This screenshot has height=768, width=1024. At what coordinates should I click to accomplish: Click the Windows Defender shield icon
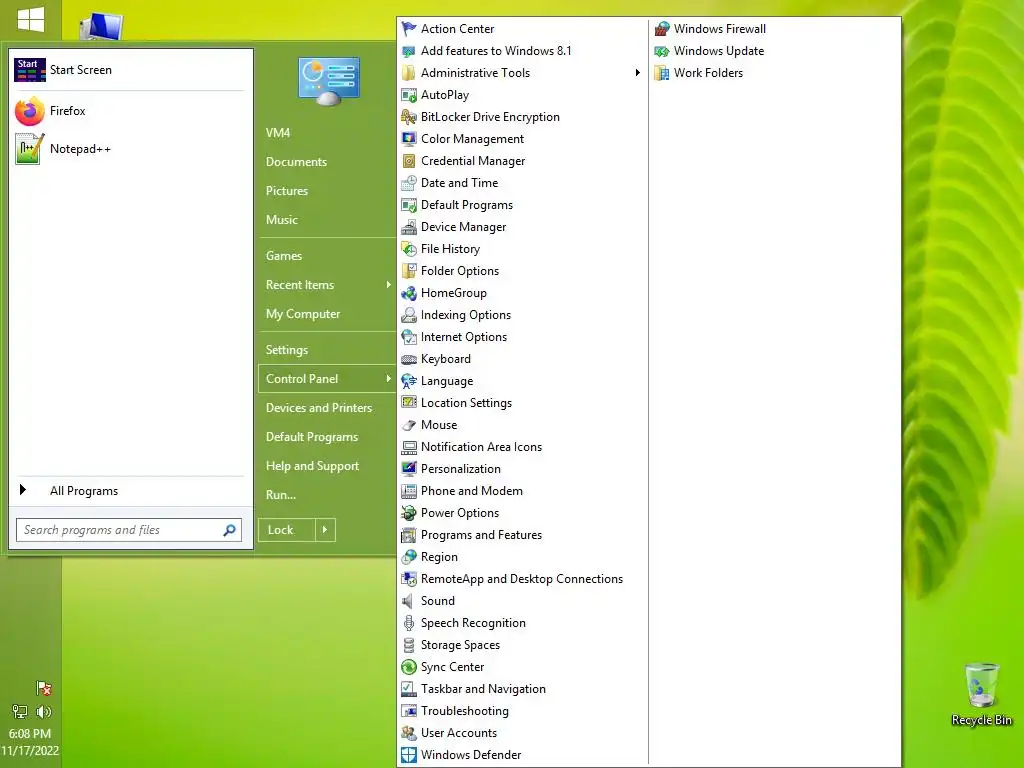tap(409, 754)
